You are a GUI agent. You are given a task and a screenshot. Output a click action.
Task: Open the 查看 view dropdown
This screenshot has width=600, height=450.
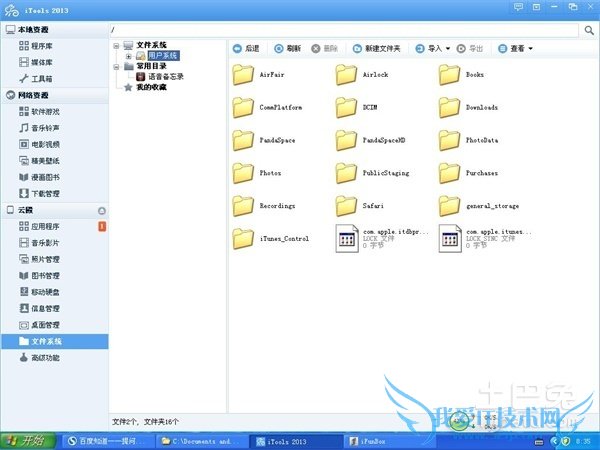click(515, 49)
